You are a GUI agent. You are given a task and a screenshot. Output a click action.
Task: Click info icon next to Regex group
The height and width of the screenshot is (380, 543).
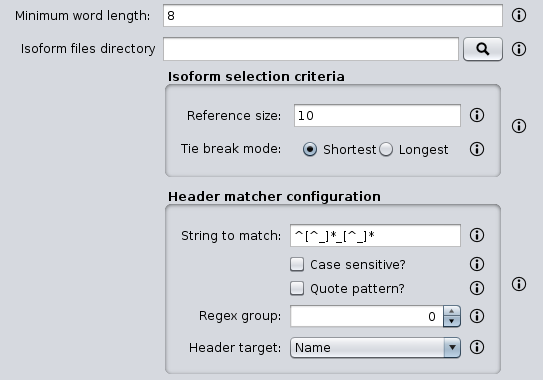(x=477, y=316)
